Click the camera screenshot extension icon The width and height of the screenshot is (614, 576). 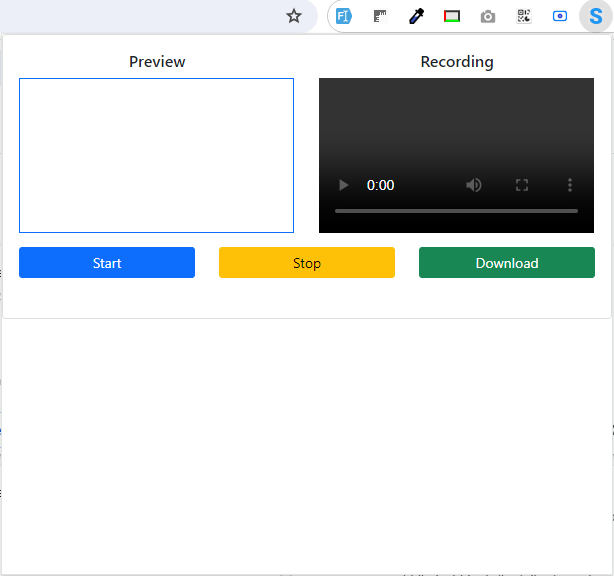tap(488, 16)
